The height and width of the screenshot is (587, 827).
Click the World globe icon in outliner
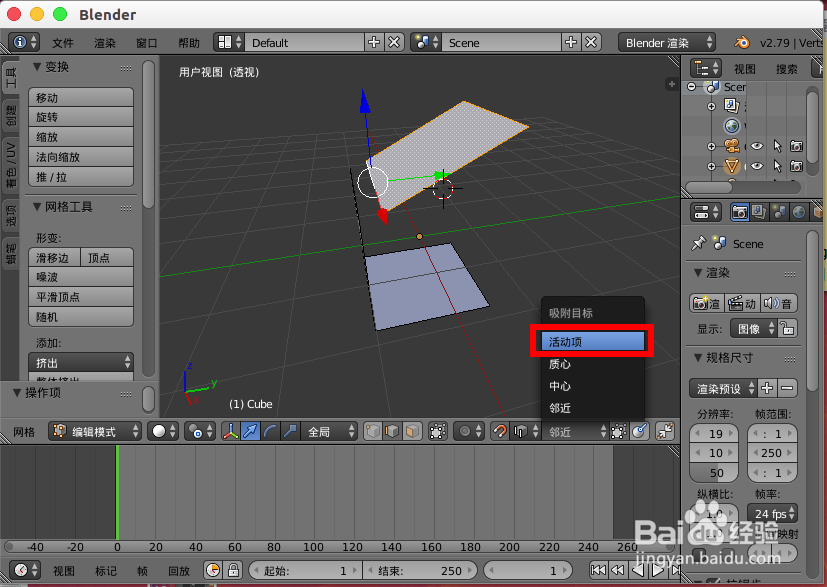click(732, 125)
